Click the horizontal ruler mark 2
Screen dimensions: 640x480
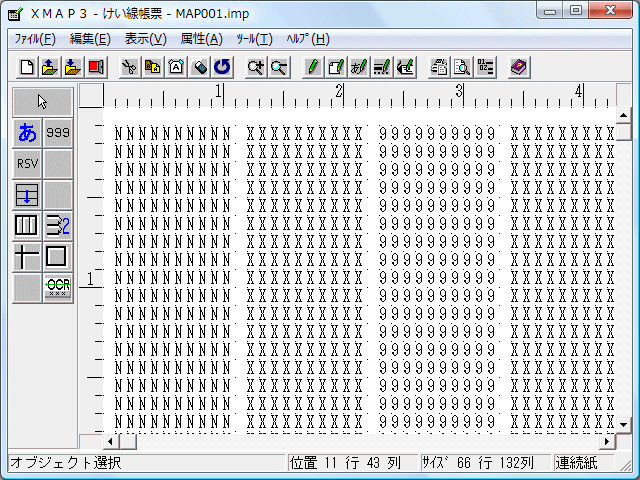[339, 91]
